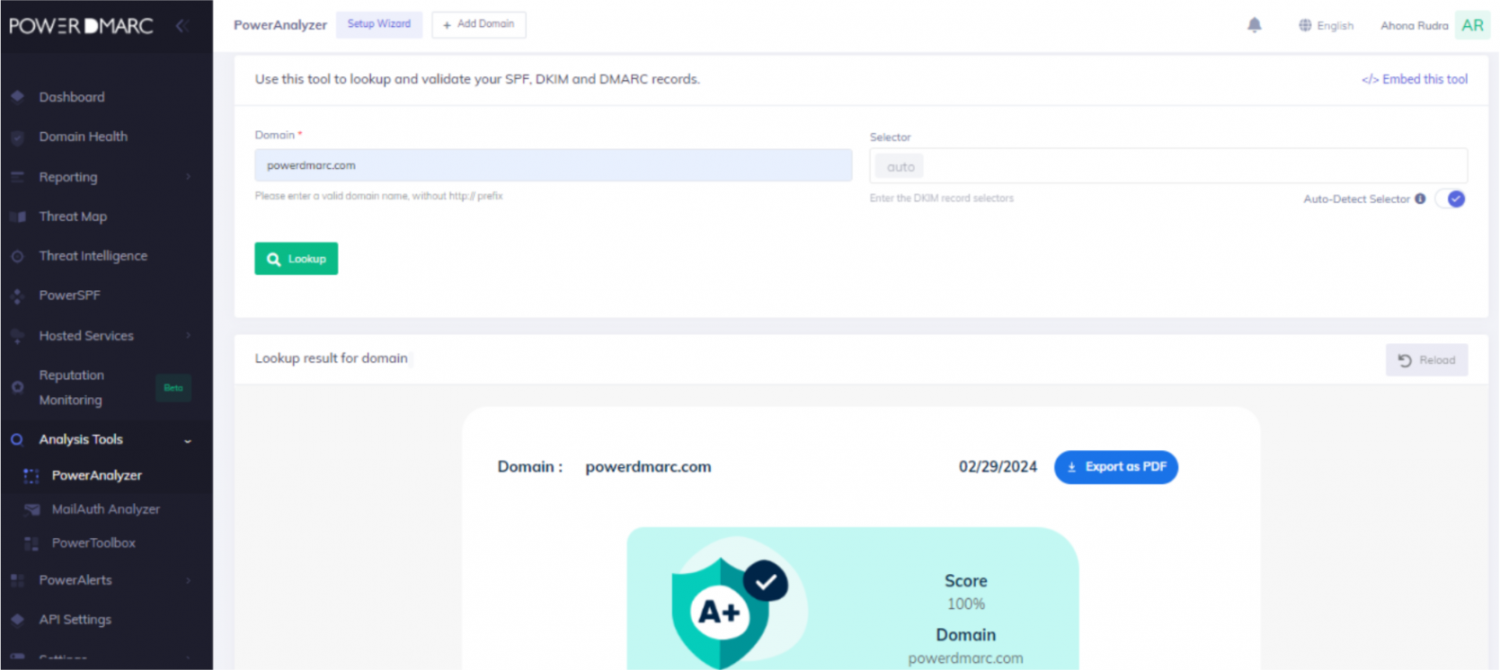This screenshot has height=670, width=1500.
Task: Click the Lookup button
Action: (296, 258)
